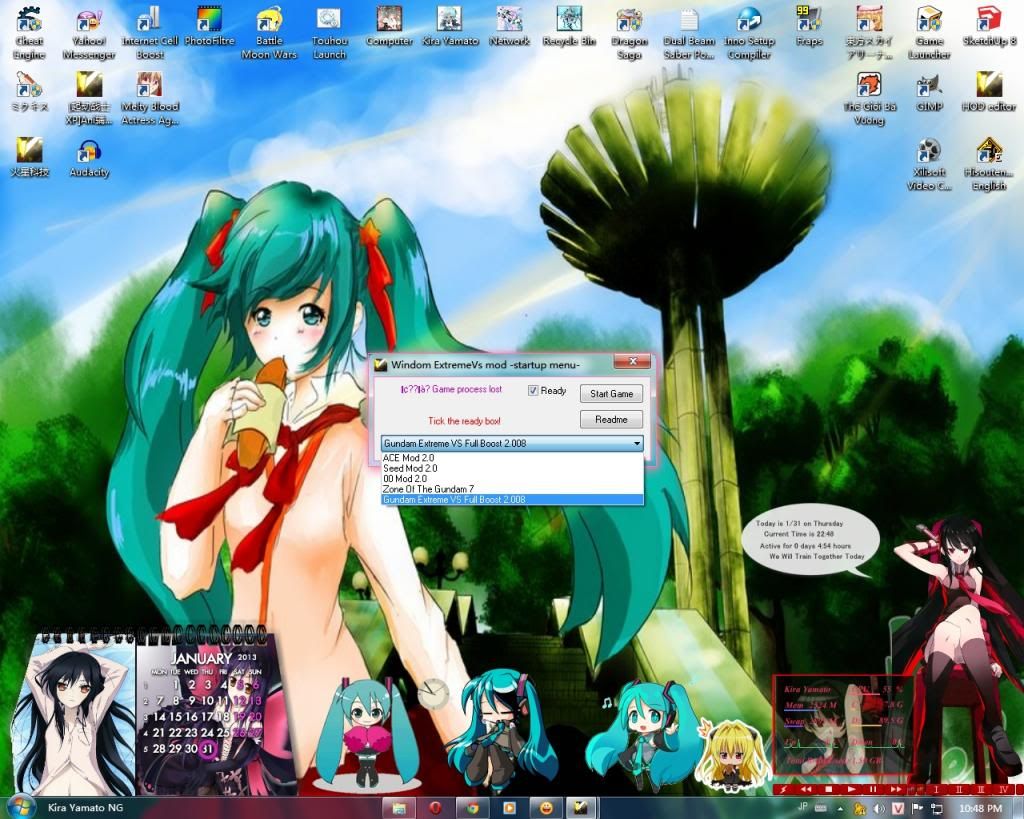This screenshot has width=1024, height=819.
Task: Pick 00 Mod 2.0 option
Action: 512,479
